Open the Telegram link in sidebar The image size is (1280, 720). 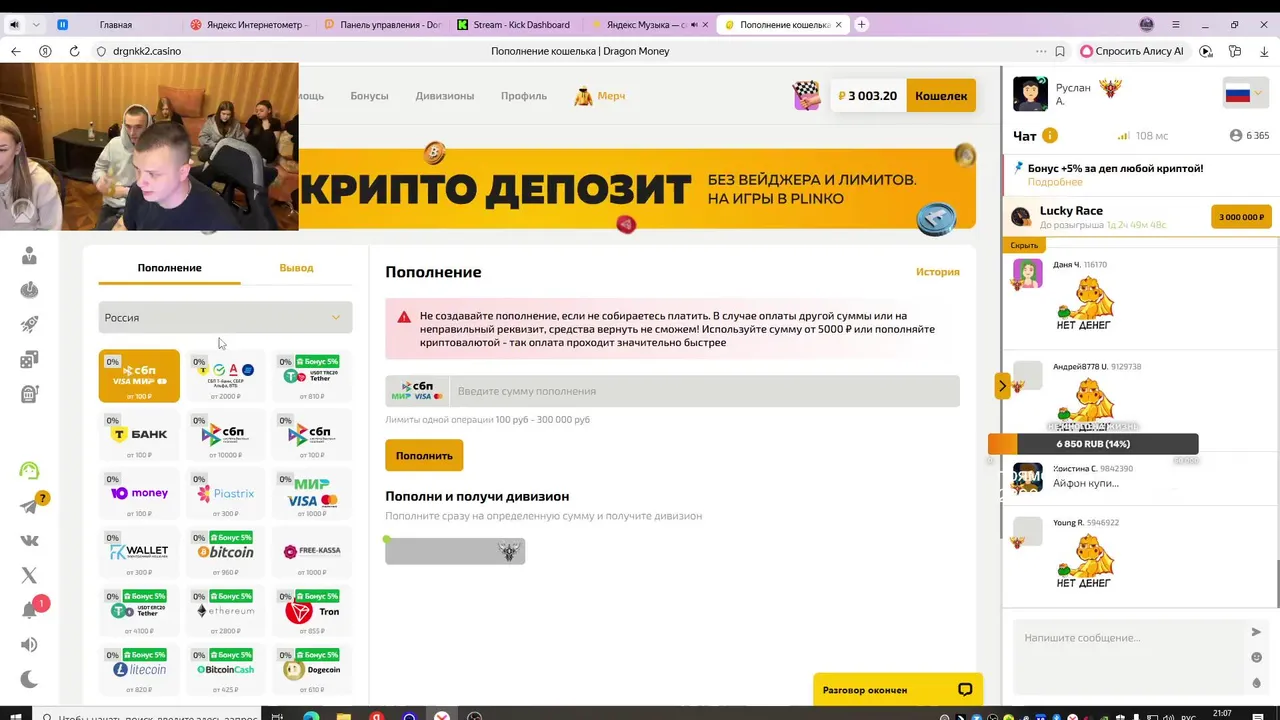[29, 506]
